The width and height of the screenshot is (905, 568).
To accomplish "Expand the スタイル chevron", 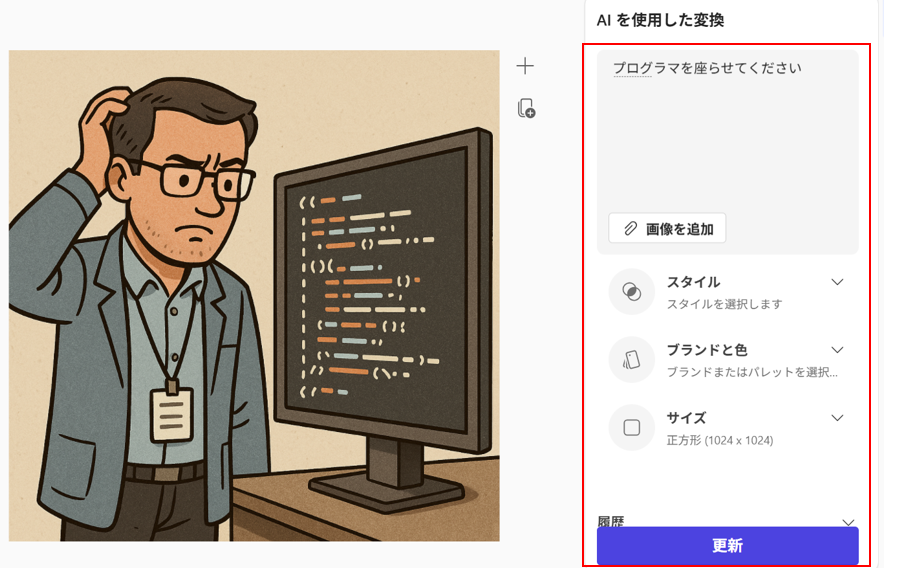I will pyautogui.click(x=837, y=282).
